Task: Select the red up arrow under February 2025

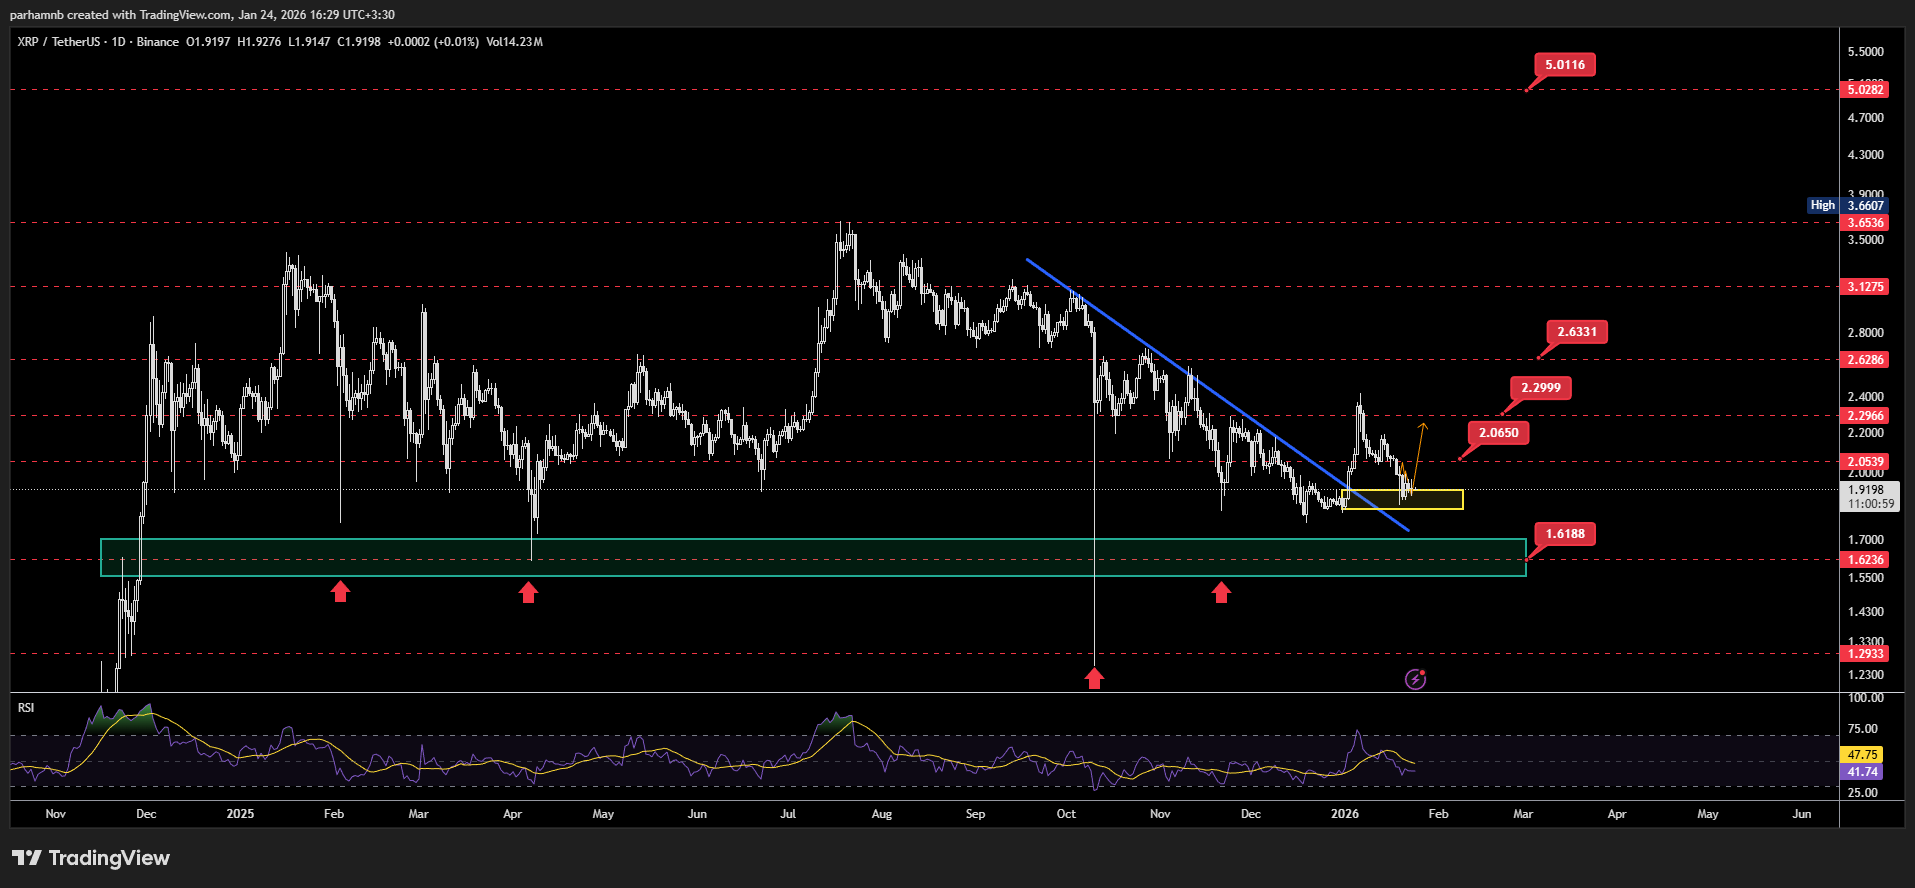Action: [340, 592]
